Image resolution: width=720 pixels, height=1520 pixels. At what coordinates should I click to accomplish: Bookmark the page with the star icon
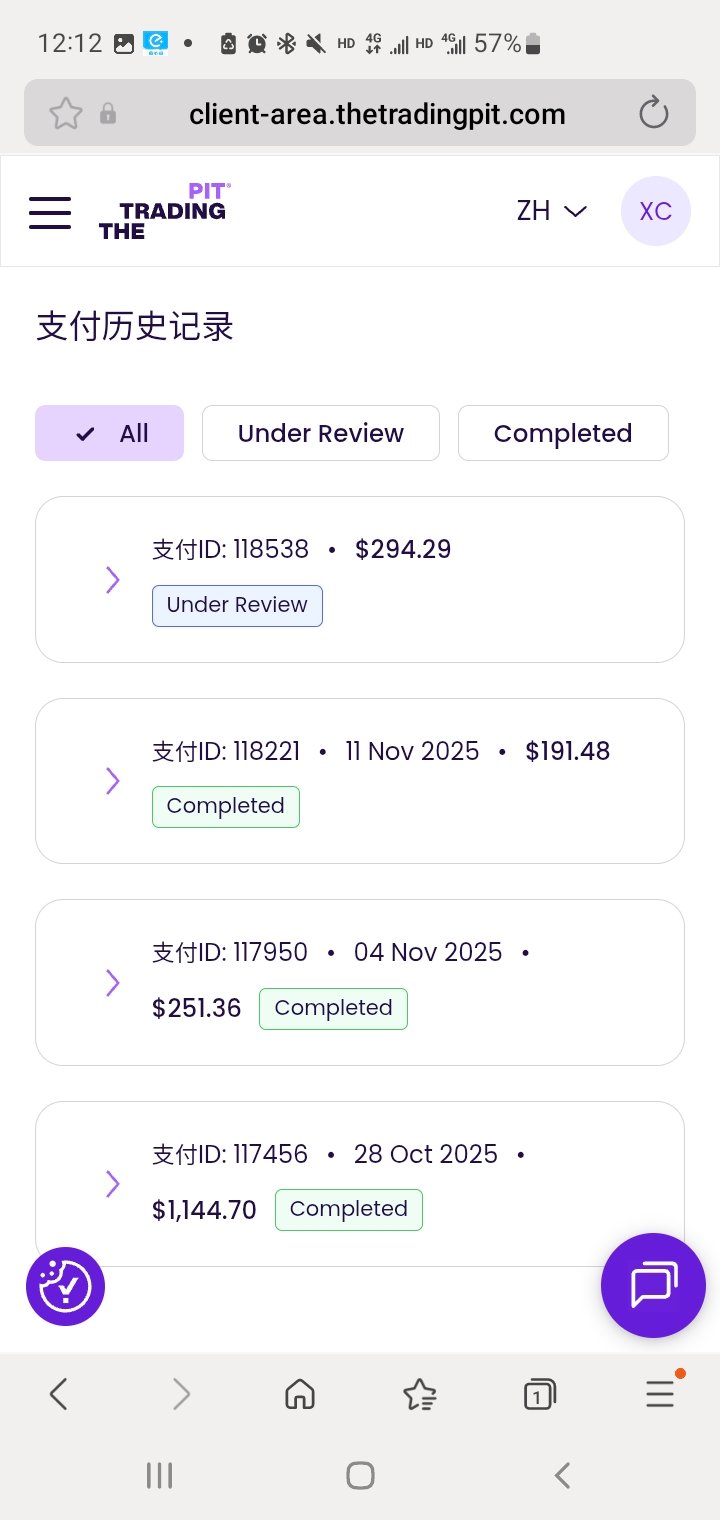coord(66,113)
